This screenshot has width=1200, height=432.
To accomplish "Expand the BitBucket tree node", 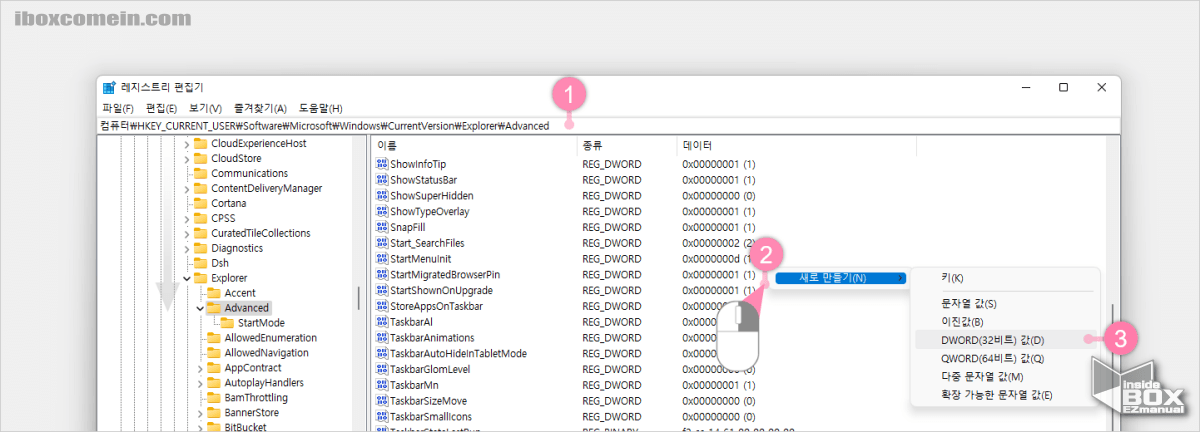I will pyautogui.click(x=199, y=428).
